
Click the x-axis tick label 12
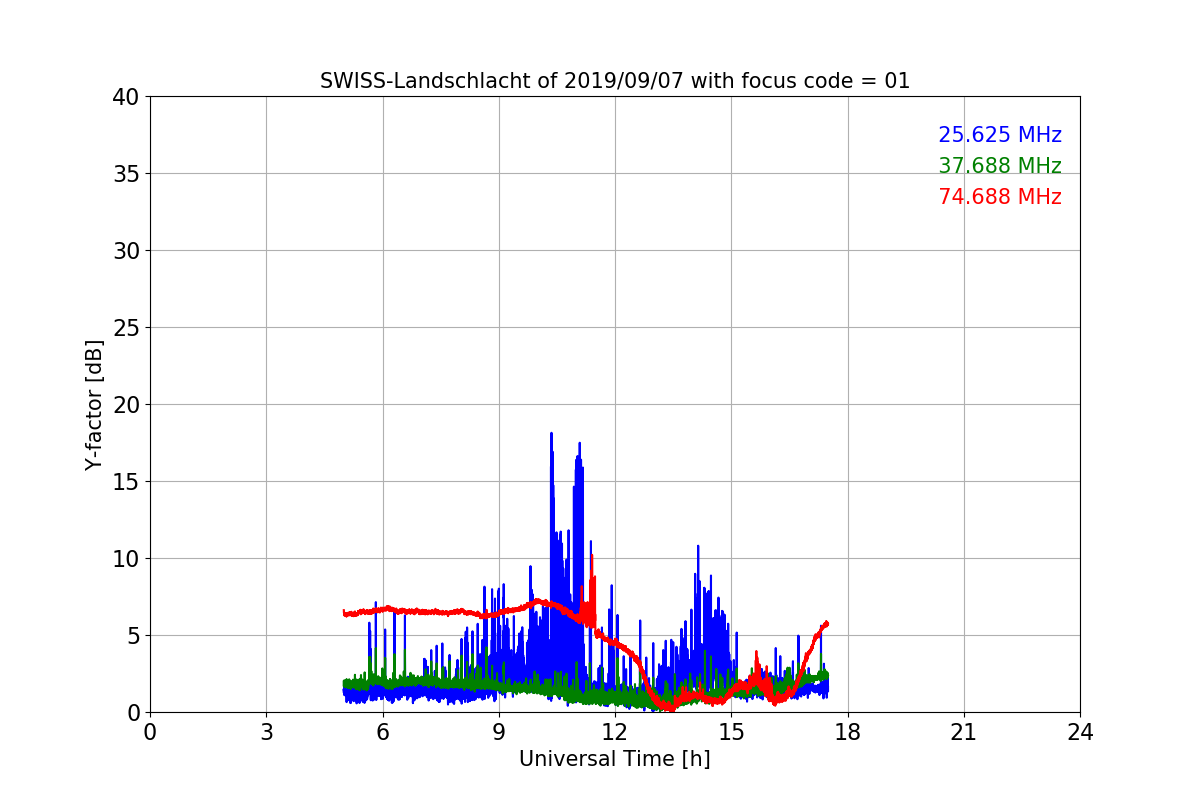click(x=615, y=732)
